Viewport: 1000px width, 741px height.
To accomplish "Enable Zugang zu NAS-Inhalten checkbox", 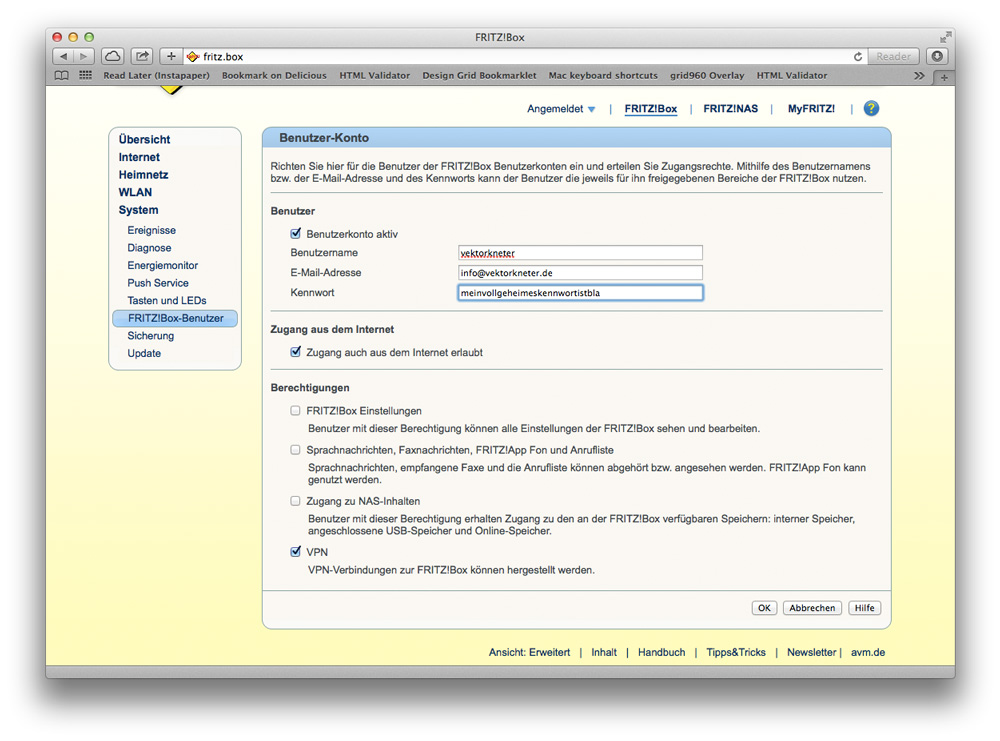I will (x=295, y=501).
